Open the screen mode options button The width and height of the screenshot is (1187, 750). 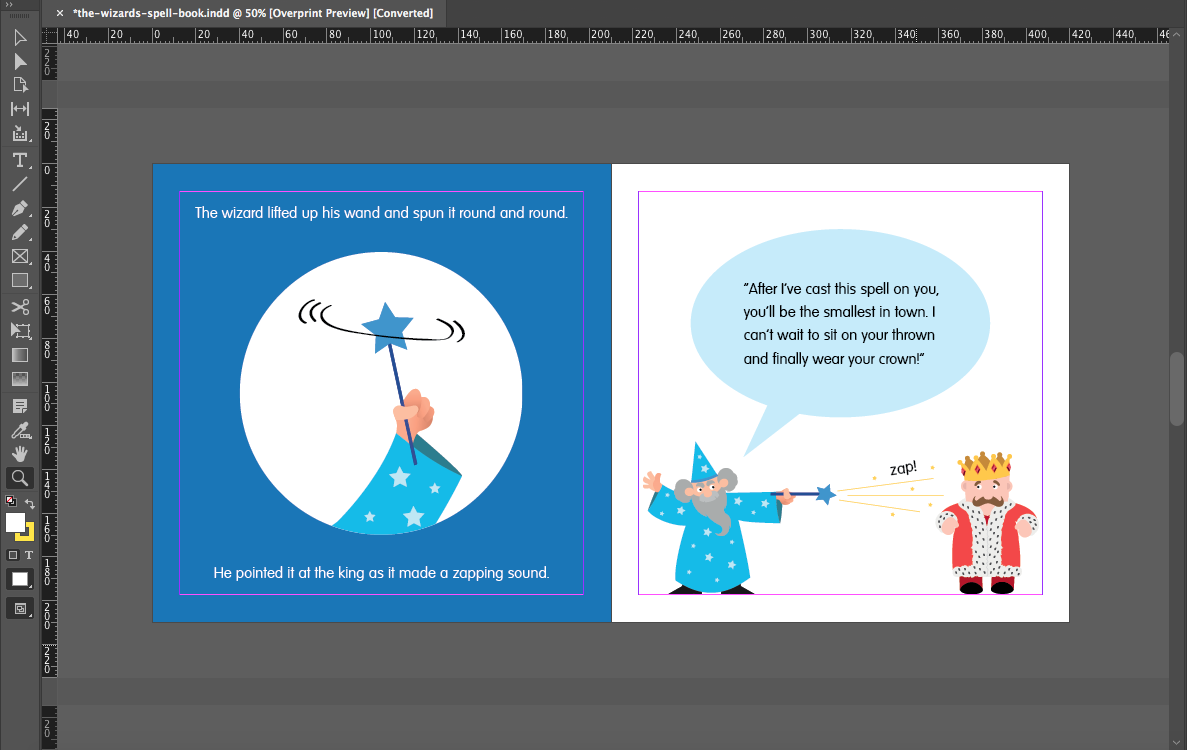[x=20, y=607]
